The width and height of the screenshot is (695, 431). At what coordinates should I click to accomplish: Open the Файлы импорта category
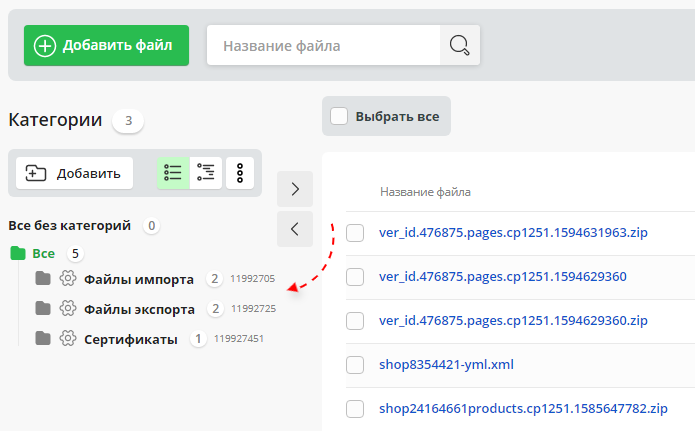coord(141,279)
